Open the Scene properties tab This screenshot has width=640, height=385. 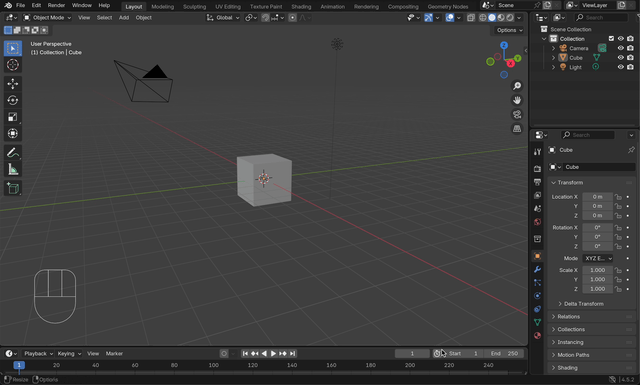537,209
